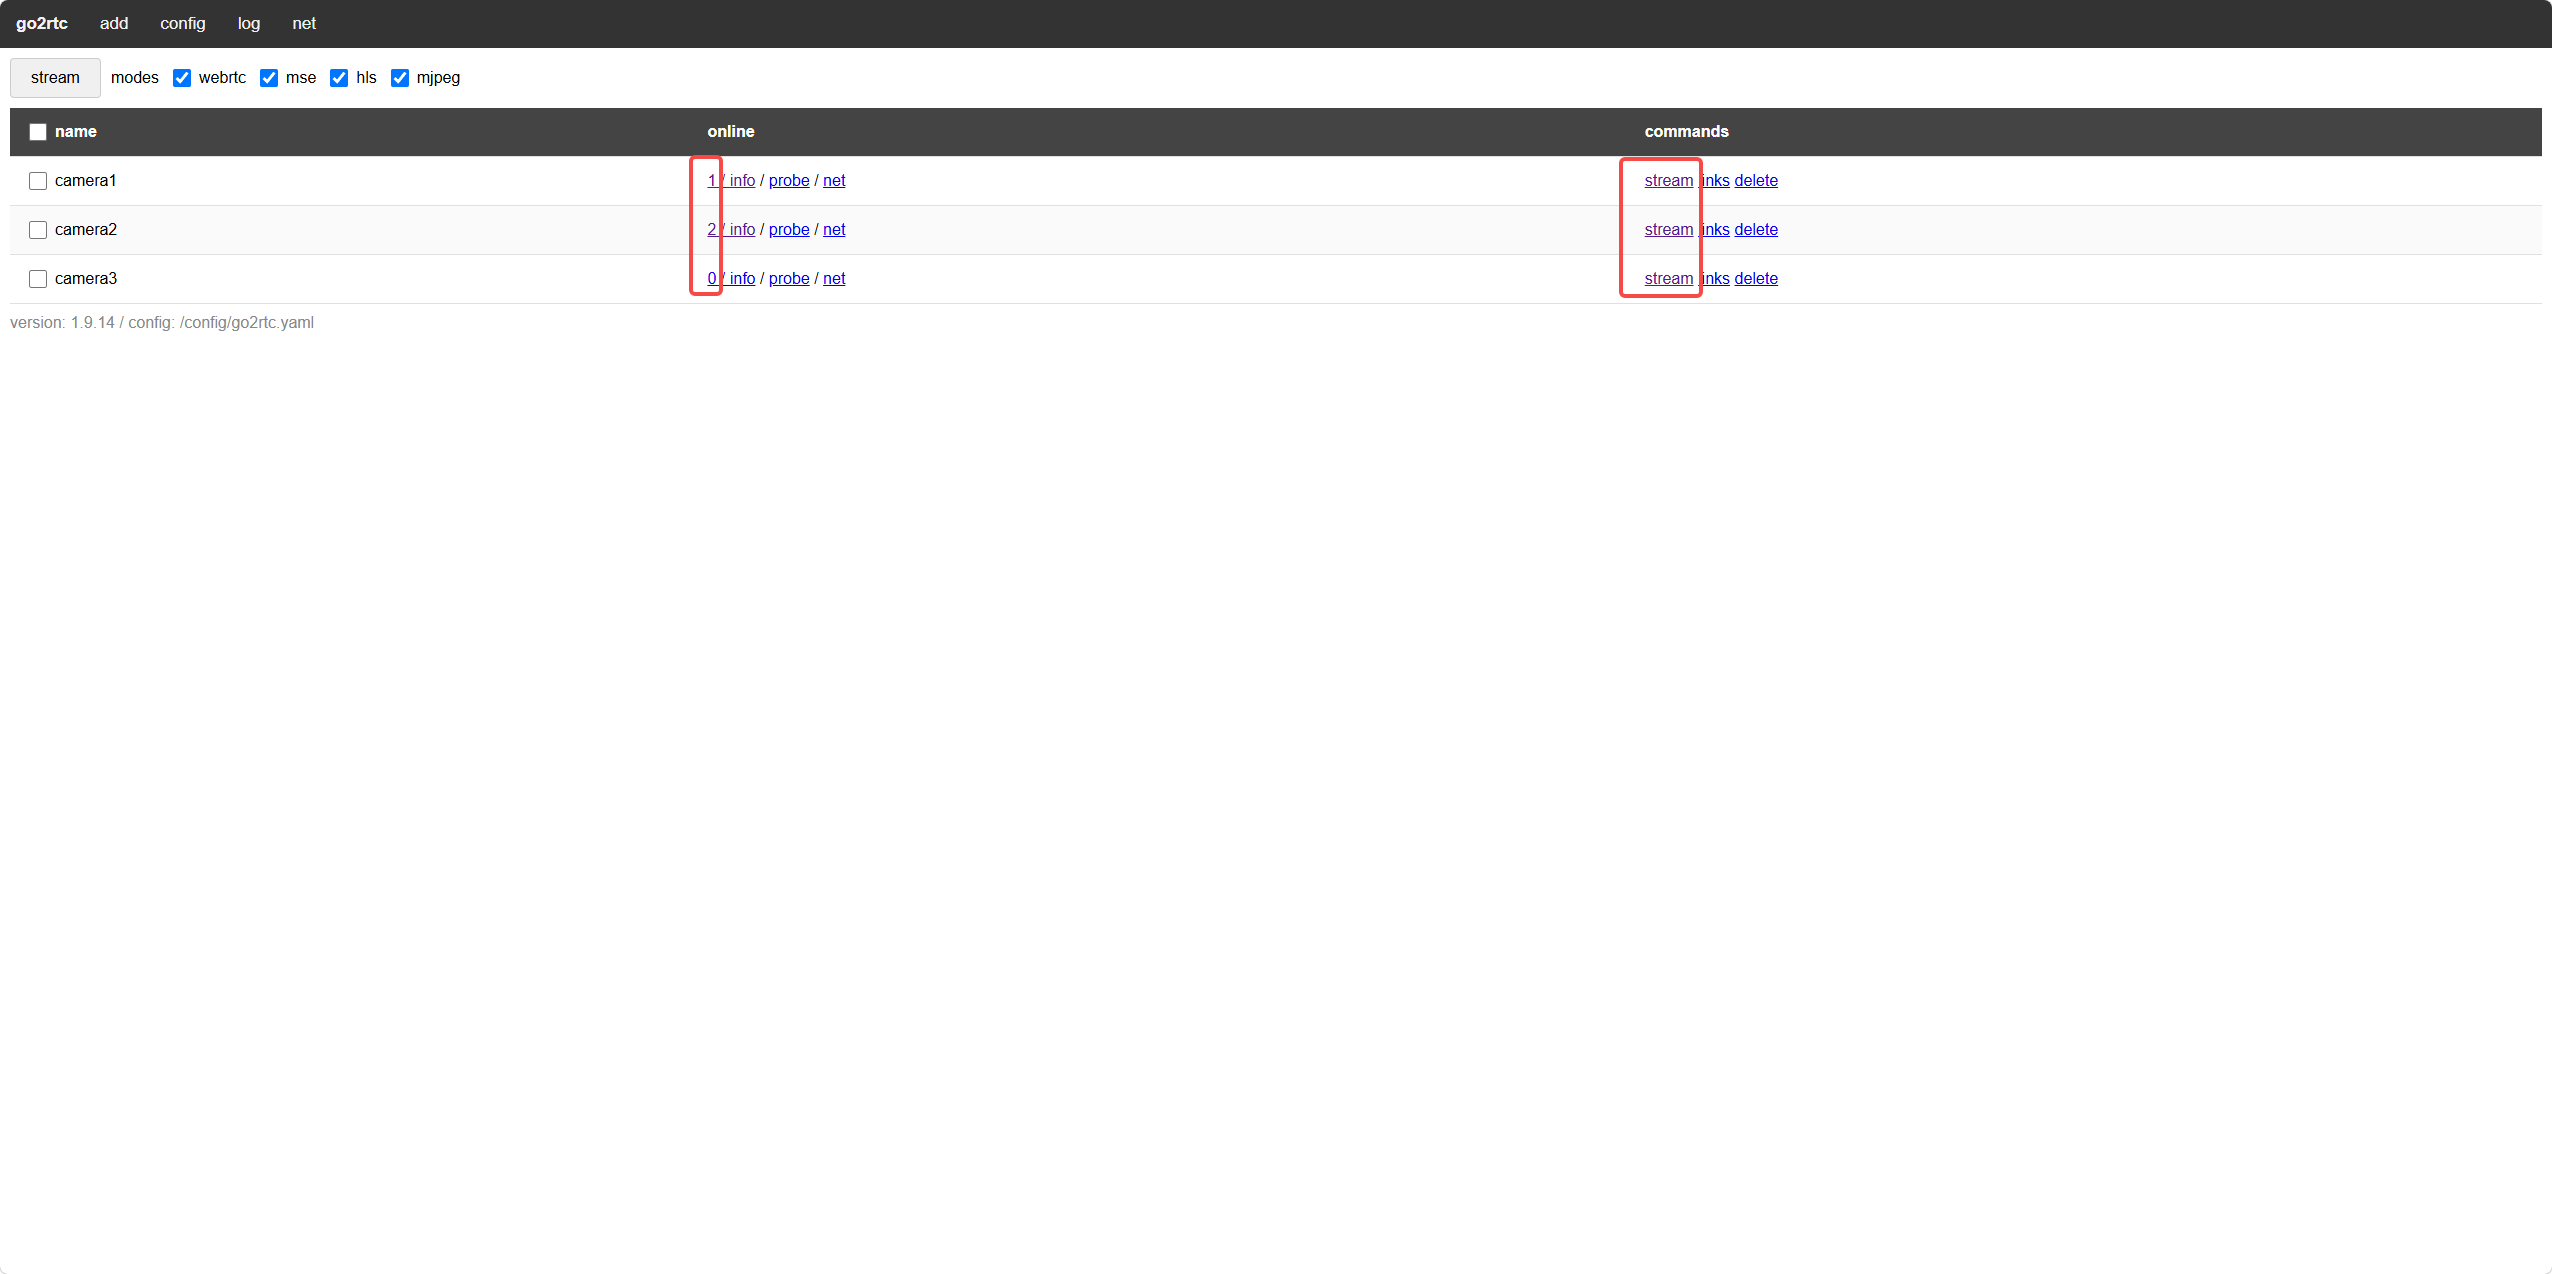The image size is (2552, 1274).
Task: Open the net page in top bar
Action: coord(304,23)
